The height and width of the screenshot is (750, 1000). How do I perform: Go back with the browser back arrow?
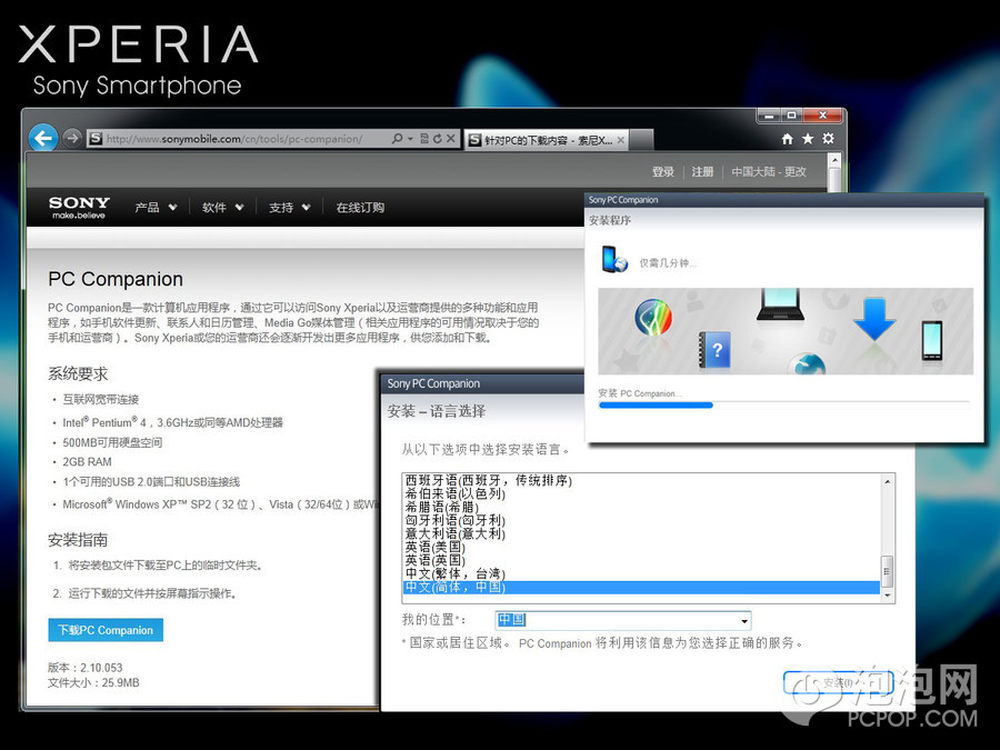click(43, 138)
